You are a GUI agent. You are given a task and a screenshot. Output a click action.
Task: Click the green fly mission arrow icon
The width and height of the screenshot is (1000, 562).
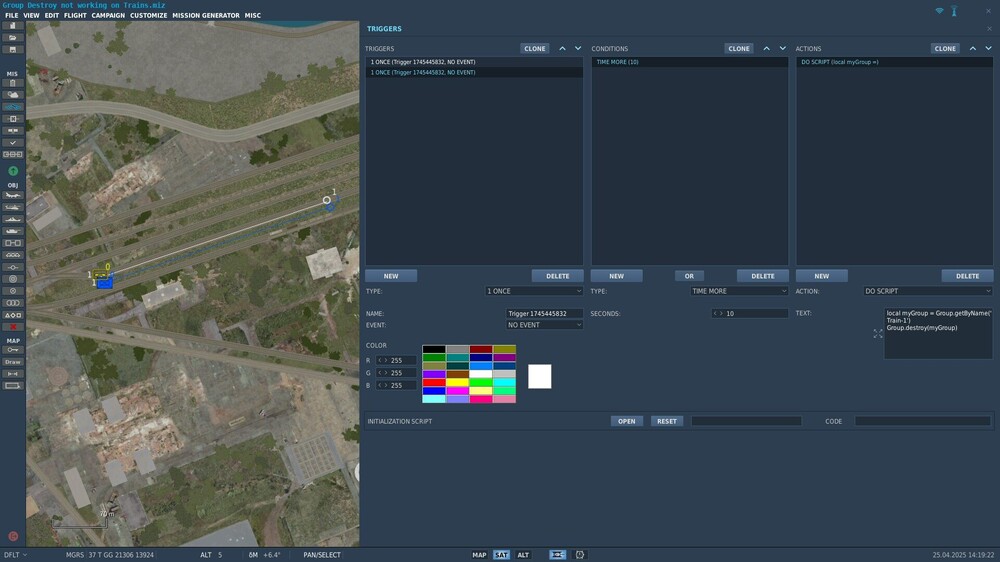click(x=13, y=171)
